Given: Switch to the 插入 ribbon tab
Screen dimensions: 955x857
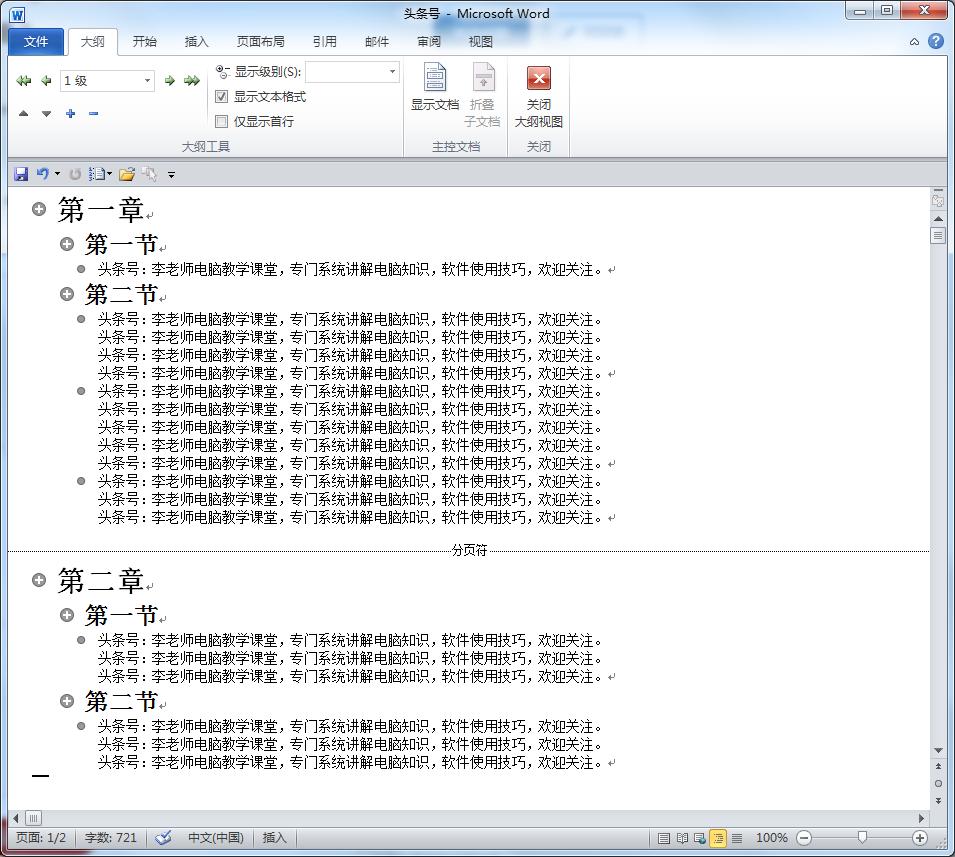Looking at the screenshot, I should click(x=196, y=41).
